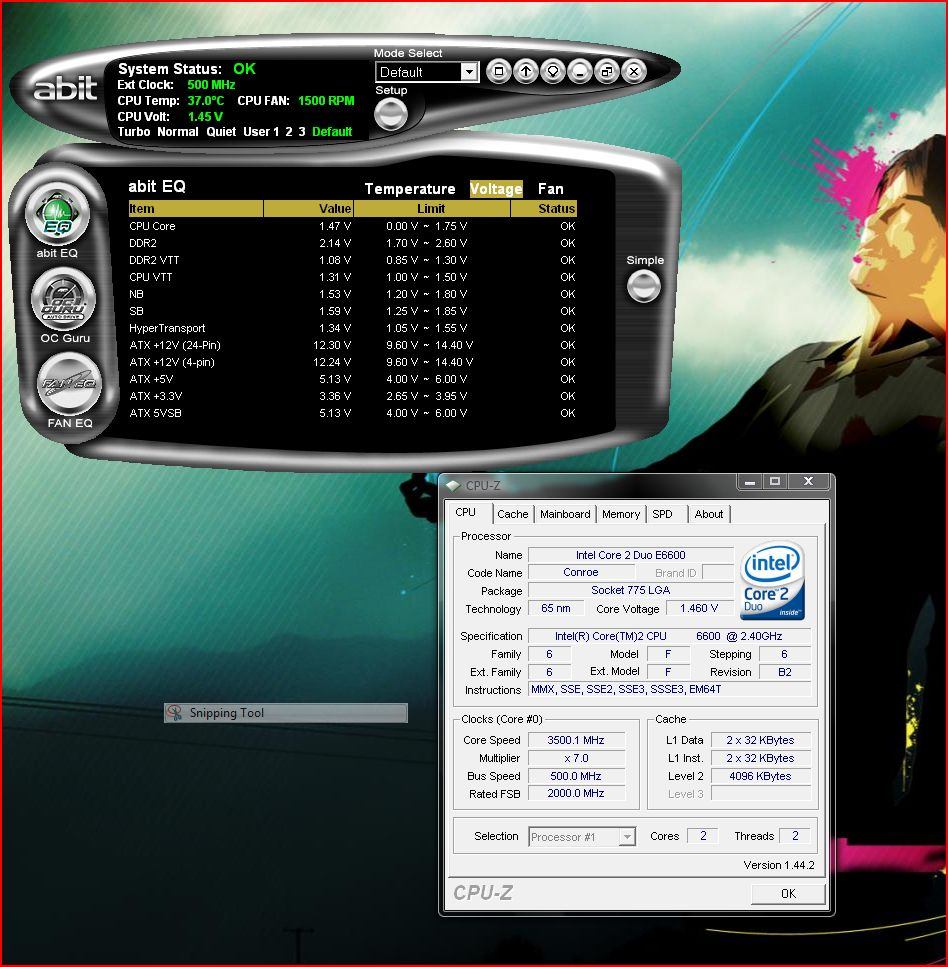
Task: Click the CPU-Z title bar icon
Action: (x=453, y=486)
